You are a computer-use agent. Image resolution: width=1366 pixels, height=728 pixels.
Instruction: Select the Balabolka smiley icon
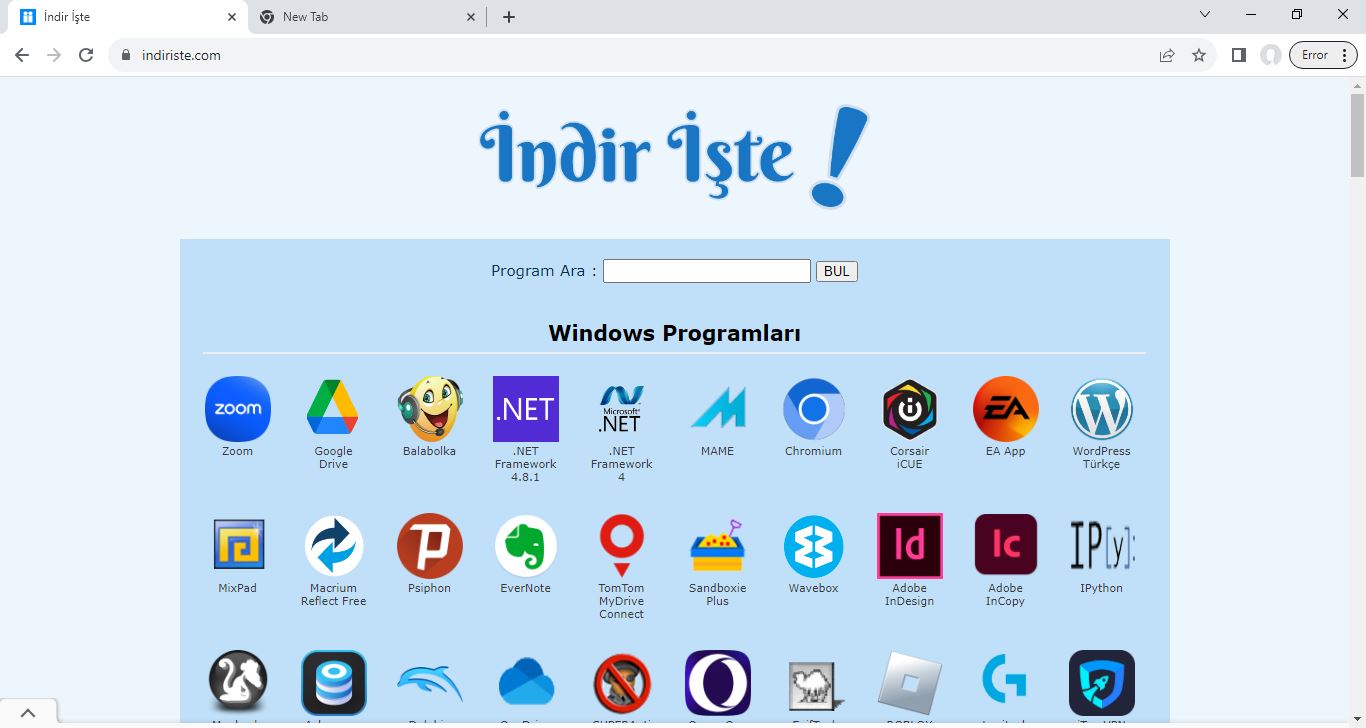429,409
